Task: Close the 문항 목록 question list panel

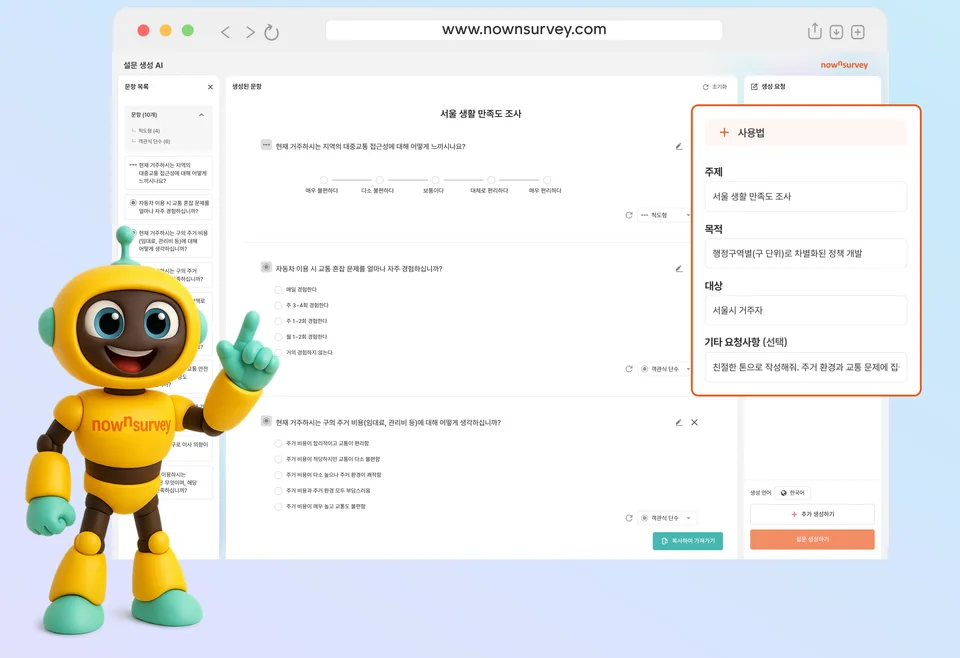Action: (x=210, y=87)
